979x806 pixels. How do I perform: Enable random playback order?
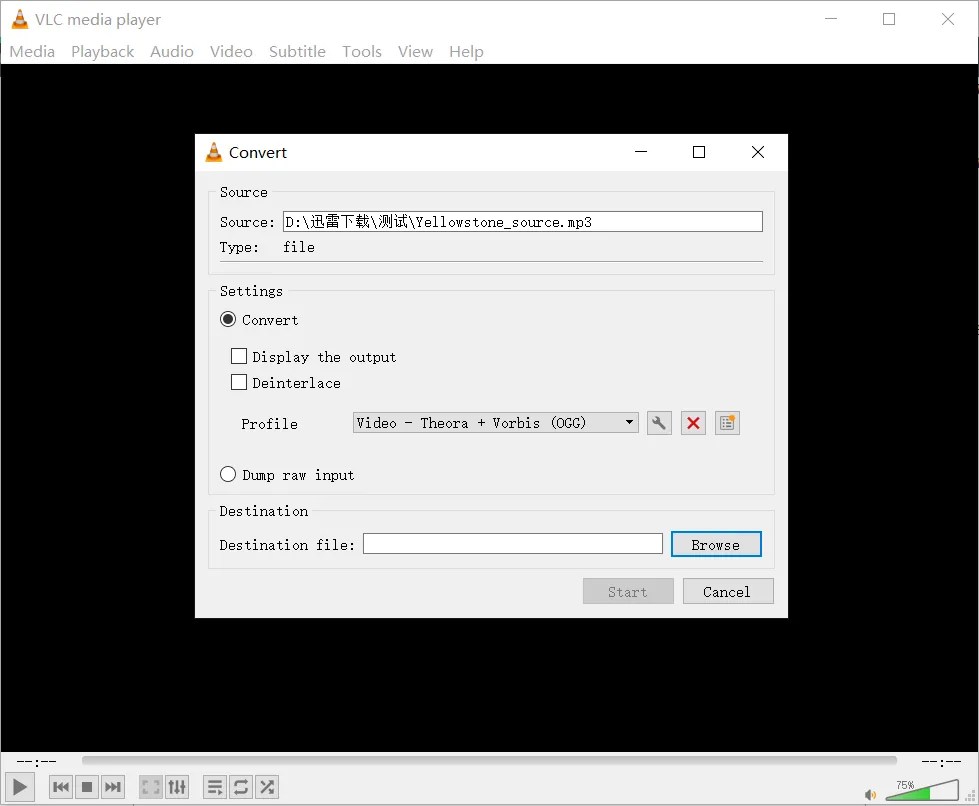point(266,787)
